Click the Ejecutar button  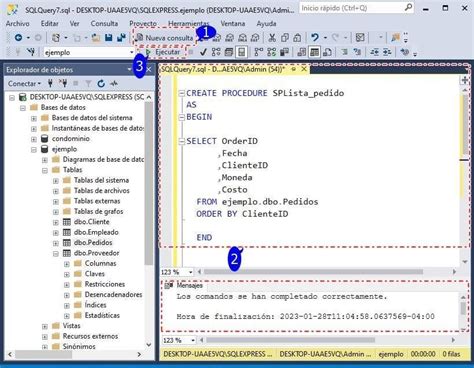pos(164,52)
